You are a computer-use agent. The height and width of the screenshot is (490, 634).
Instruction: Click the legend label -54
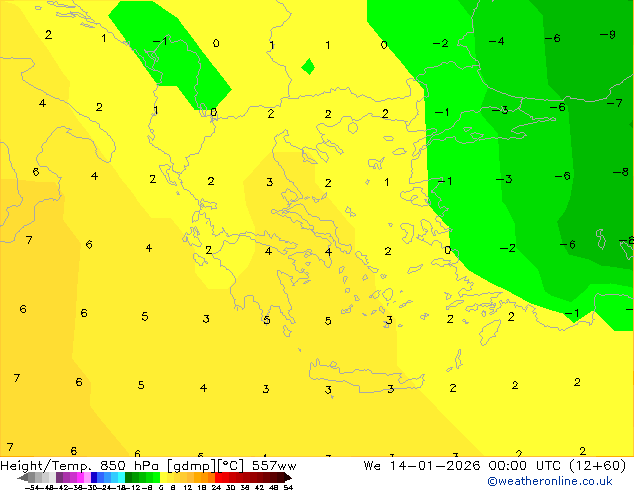pos(34,487)
